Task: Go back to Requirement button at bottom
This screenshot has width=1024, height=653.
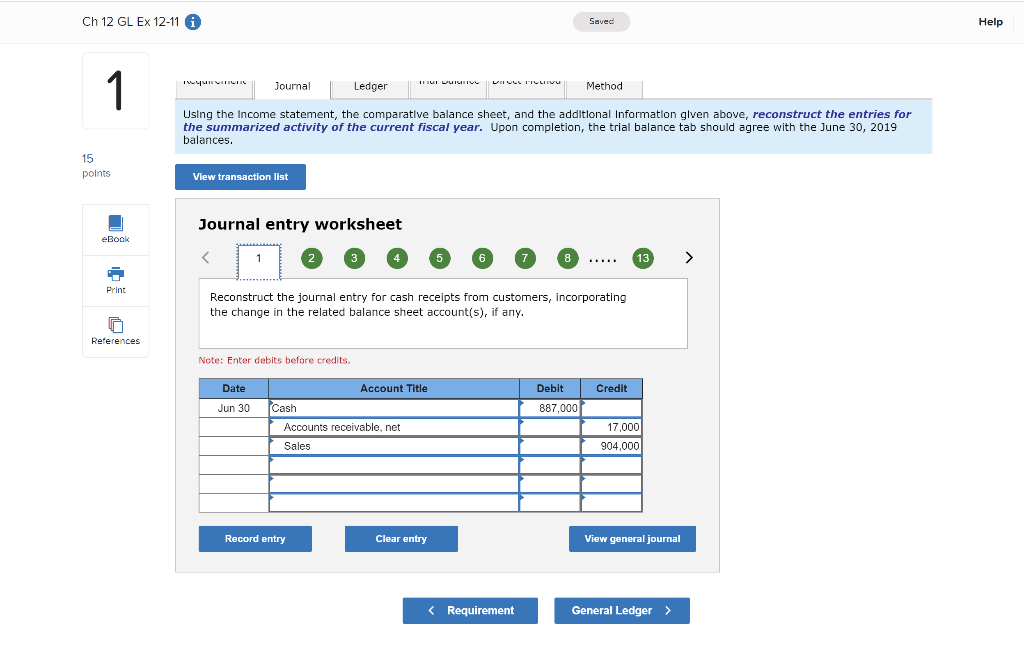Action: point(470,611)
